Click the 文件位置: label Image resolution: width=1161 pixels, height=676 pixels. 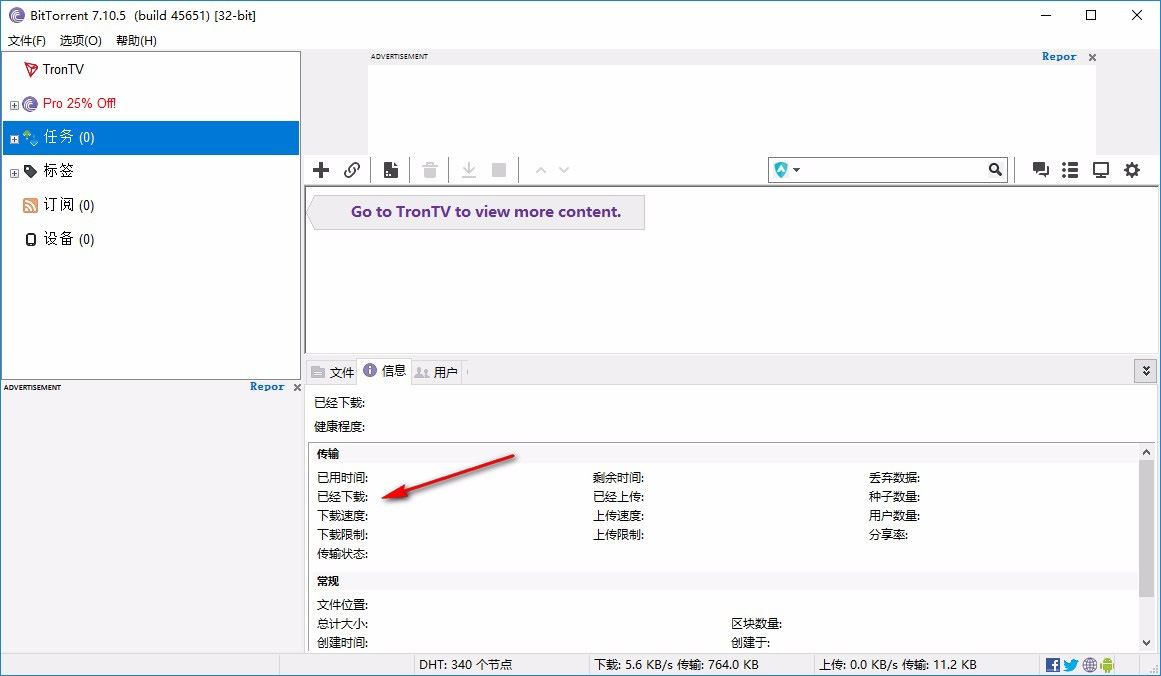(x=342, y=605)
